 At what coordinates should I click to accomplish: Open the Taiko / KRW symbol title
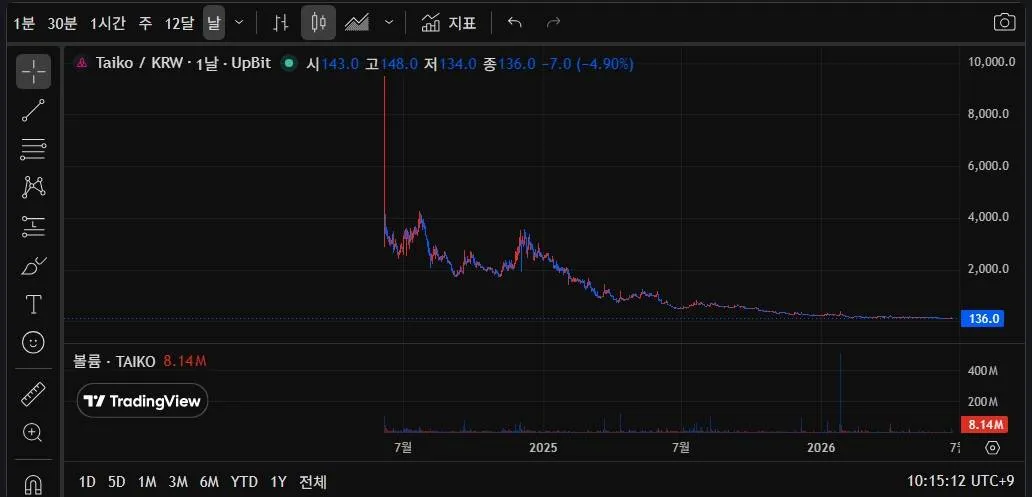coord(184,64)
